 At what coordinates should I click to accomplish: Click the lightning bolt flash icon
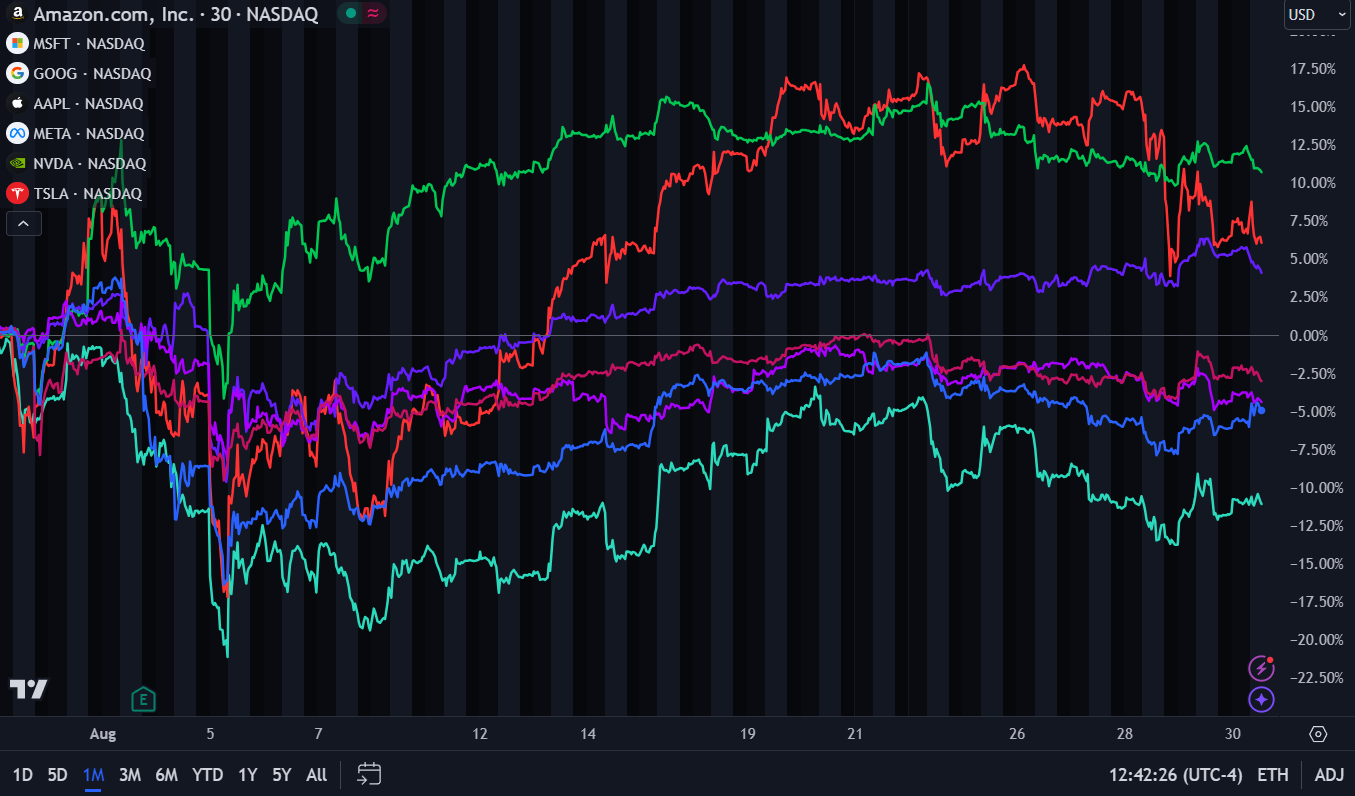(x=1262, y=667)
